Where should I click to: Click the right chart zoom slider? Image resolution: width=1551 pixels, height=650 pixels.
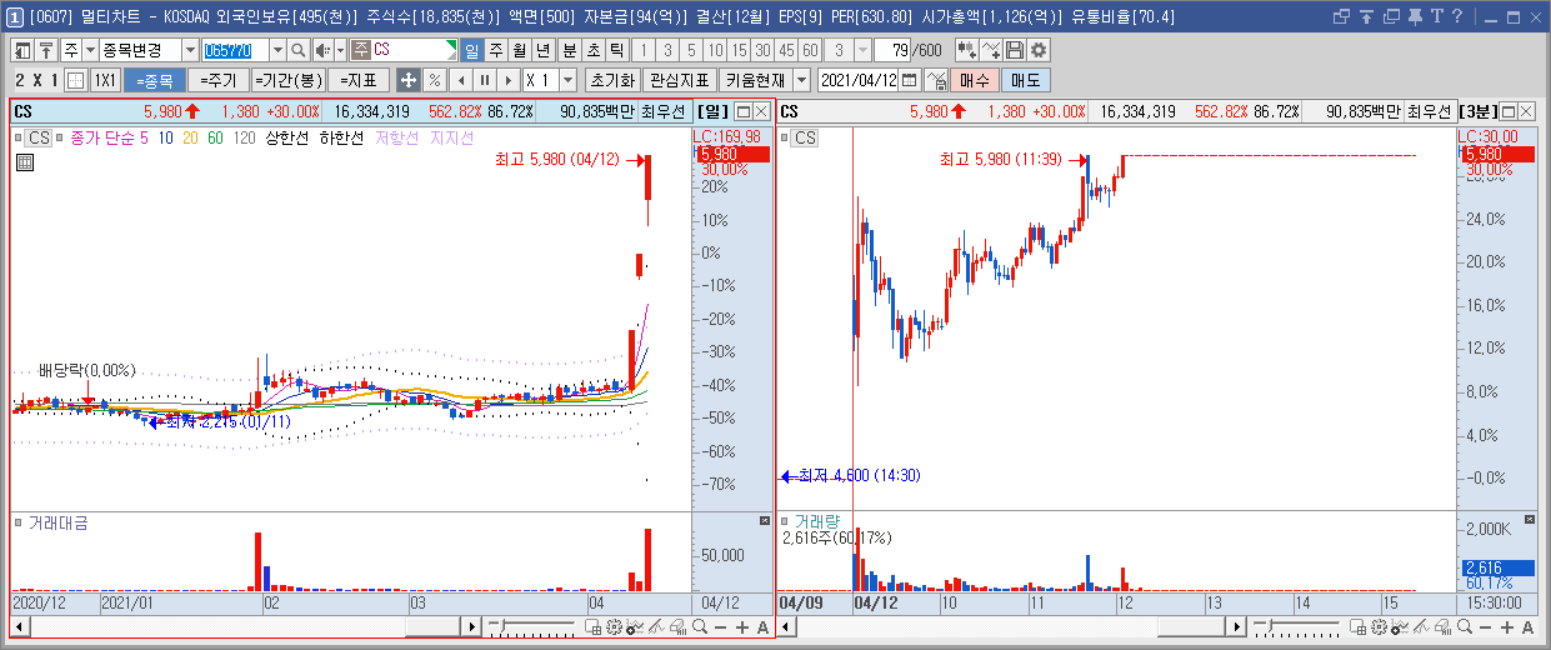click(x=1298, y=627)
